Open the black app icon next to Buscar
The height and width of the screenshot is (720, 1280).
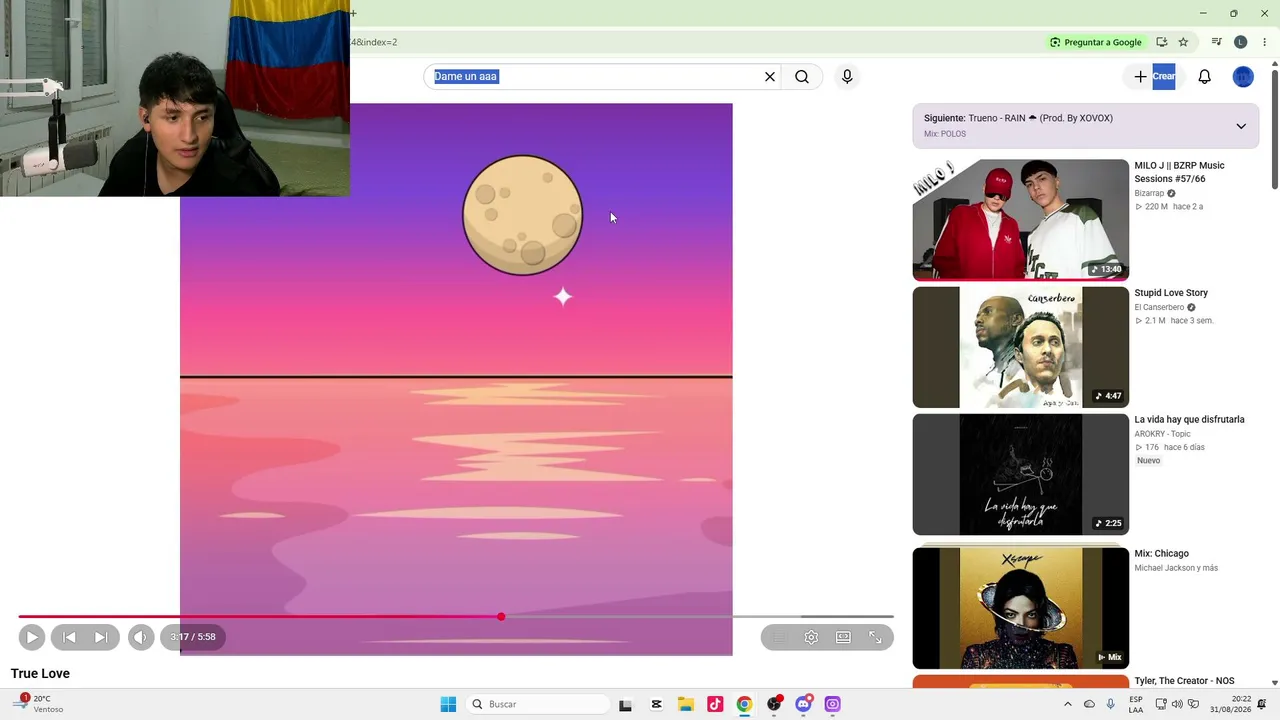coord(625,704)
